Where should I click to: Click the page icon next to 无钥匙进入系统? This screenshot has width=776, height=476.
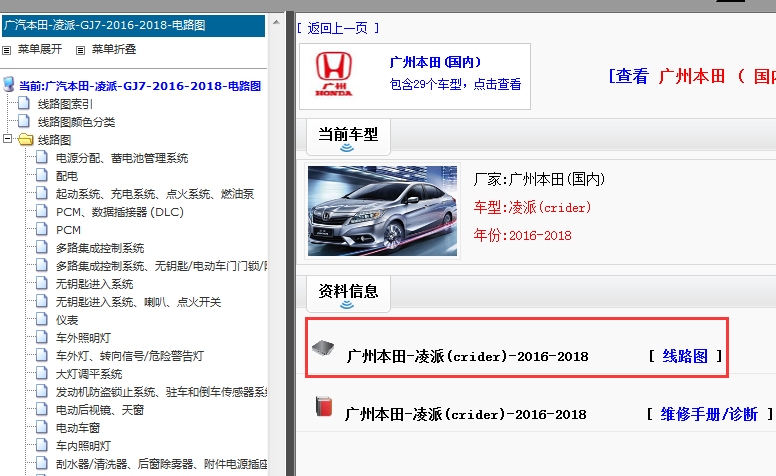[x=42, y=283]
